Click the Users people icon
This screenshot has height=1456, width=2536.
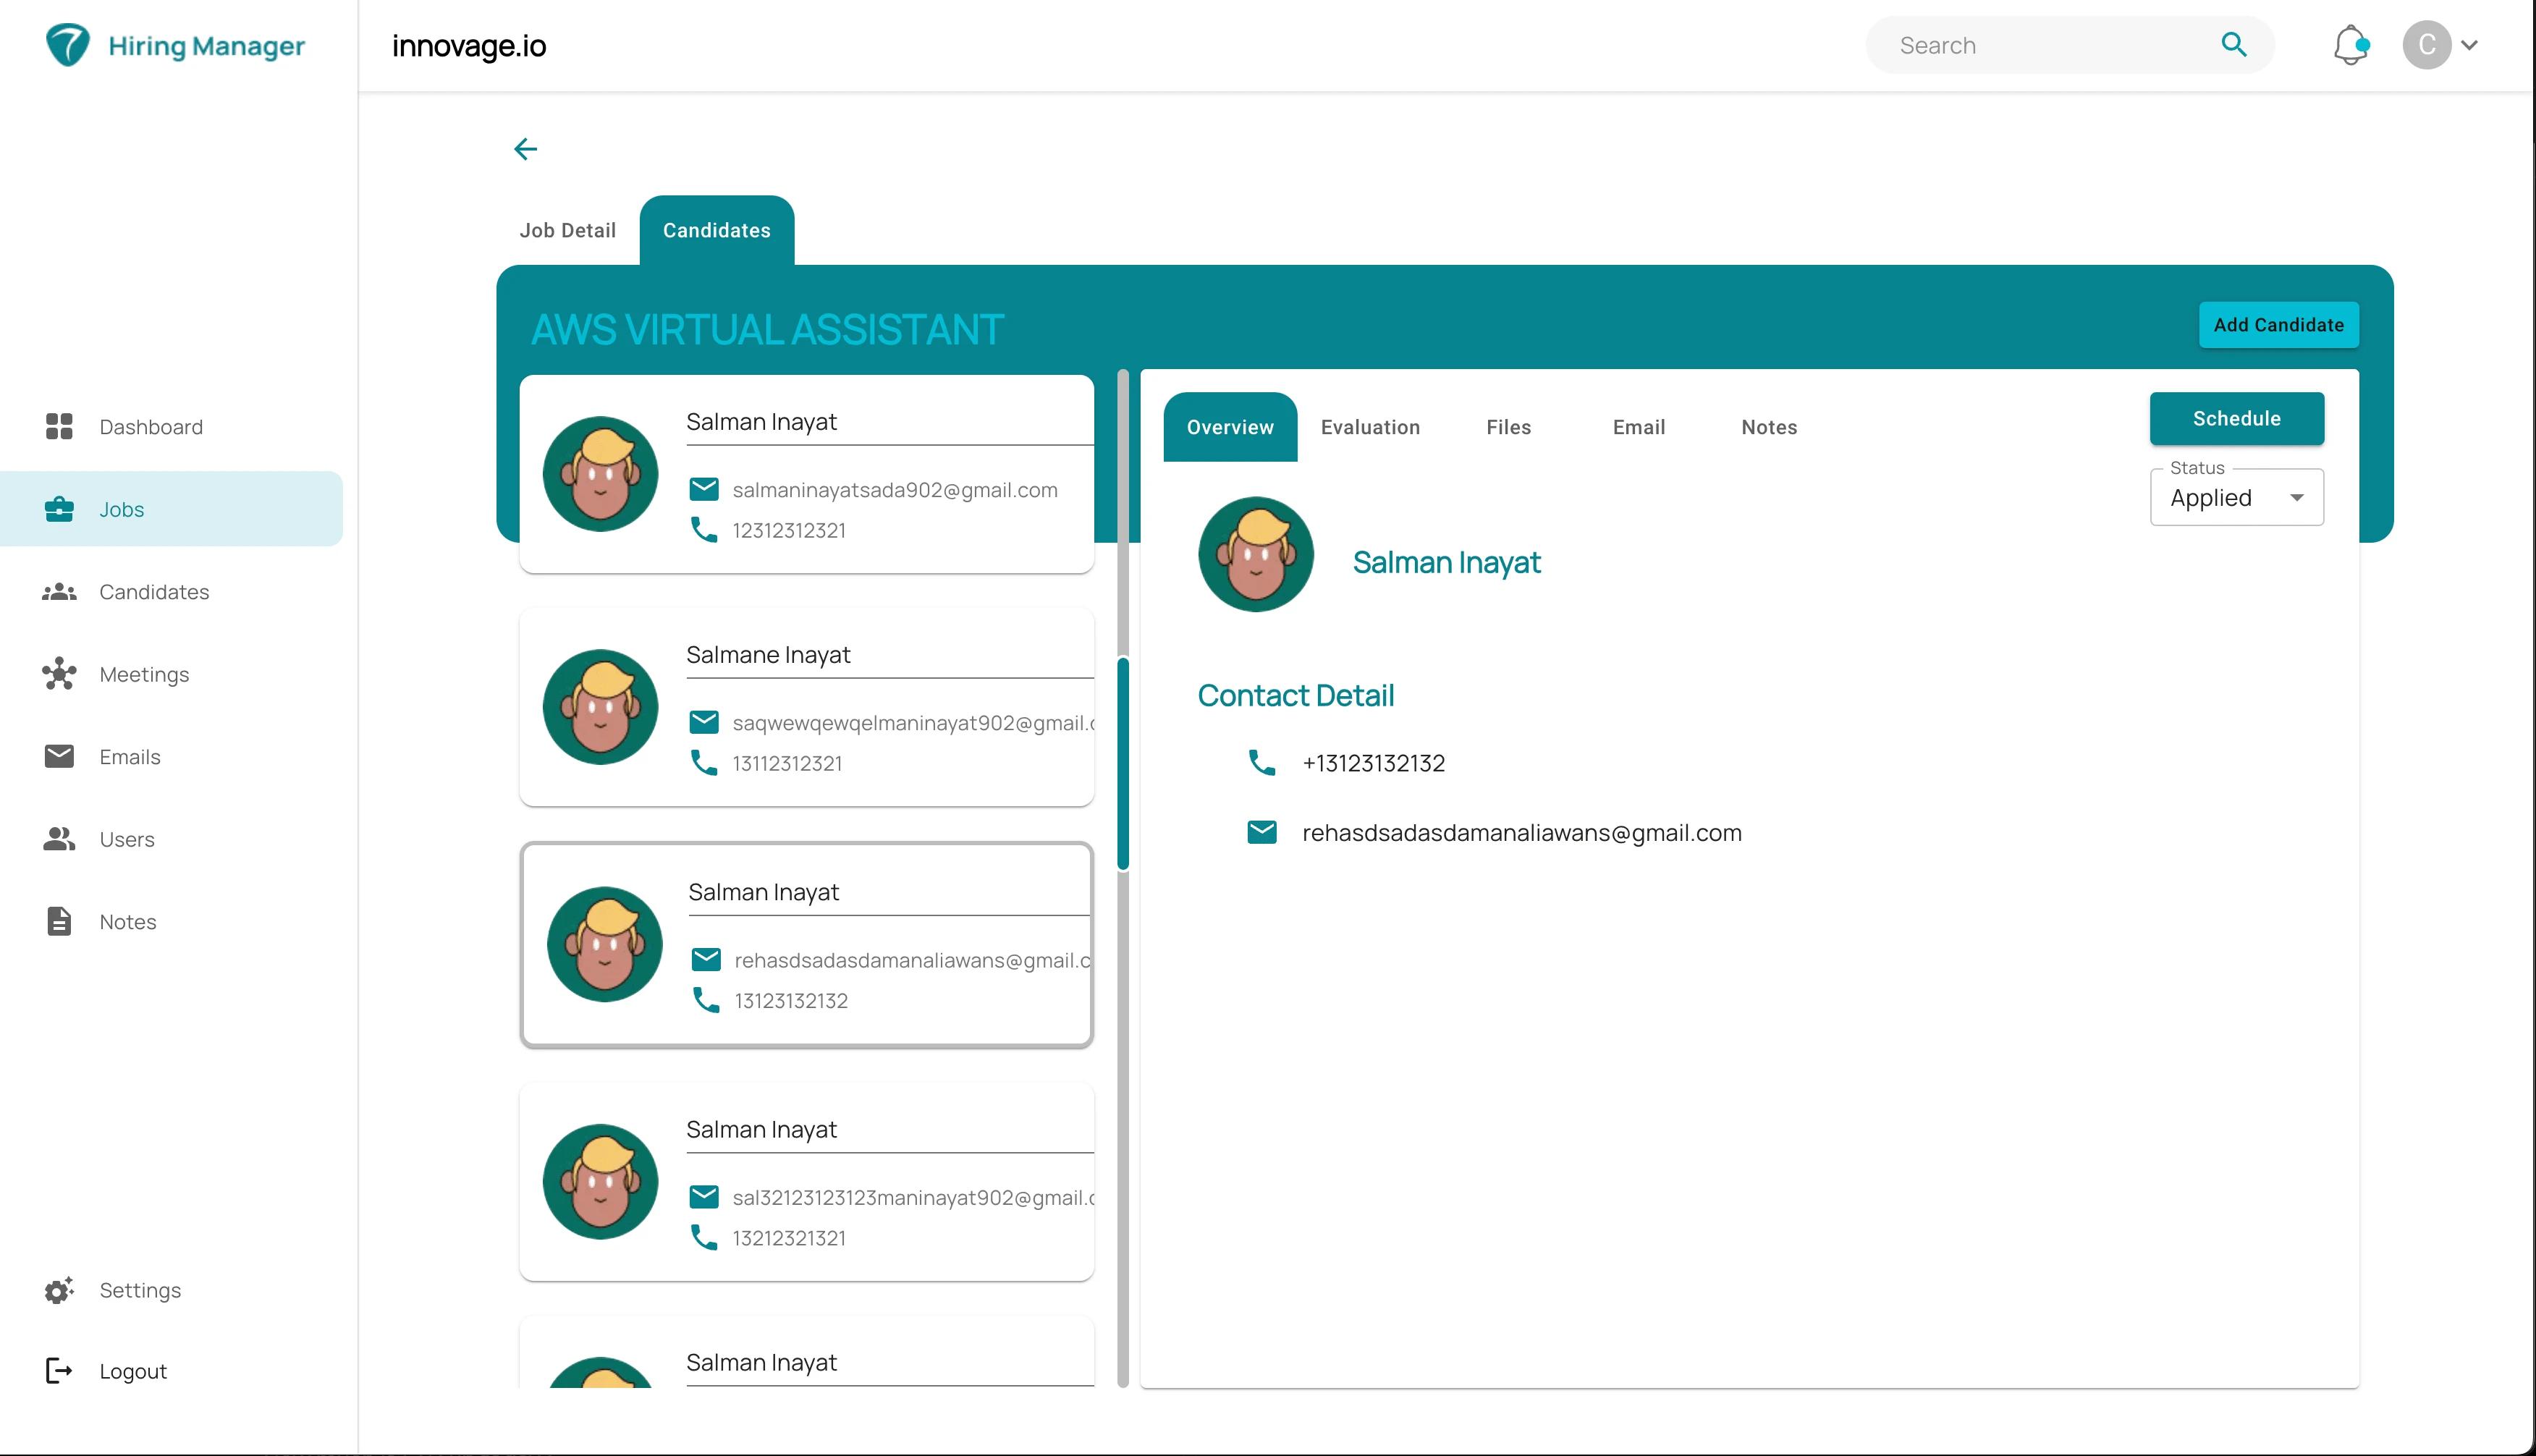coord(59,839)
